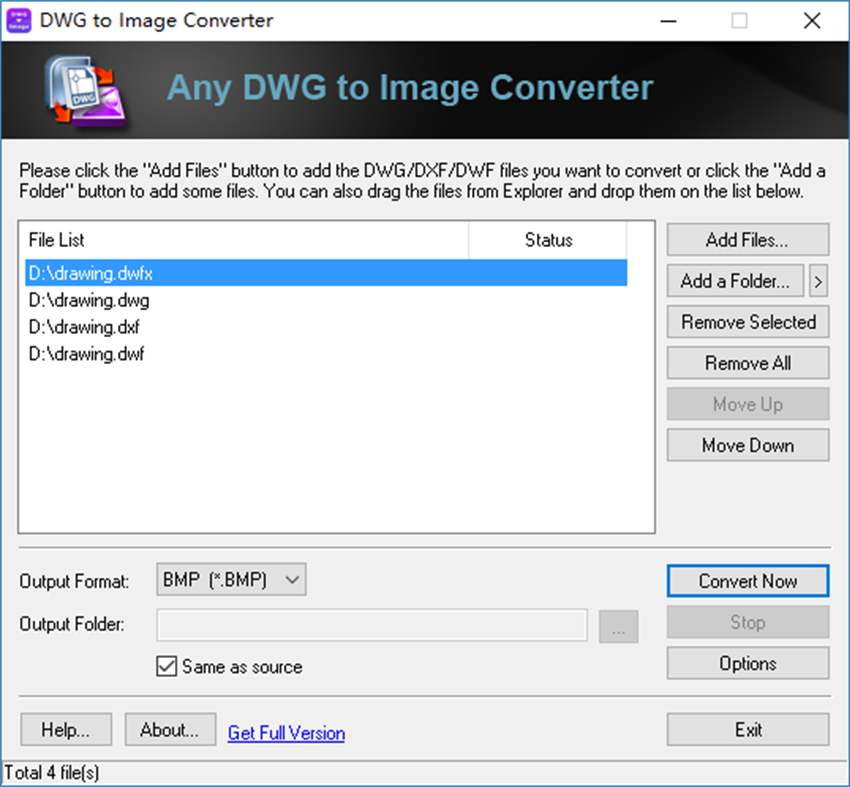Expand the arrow next to Add a Folder
850x787 pixels.
[x=818, y=281]
